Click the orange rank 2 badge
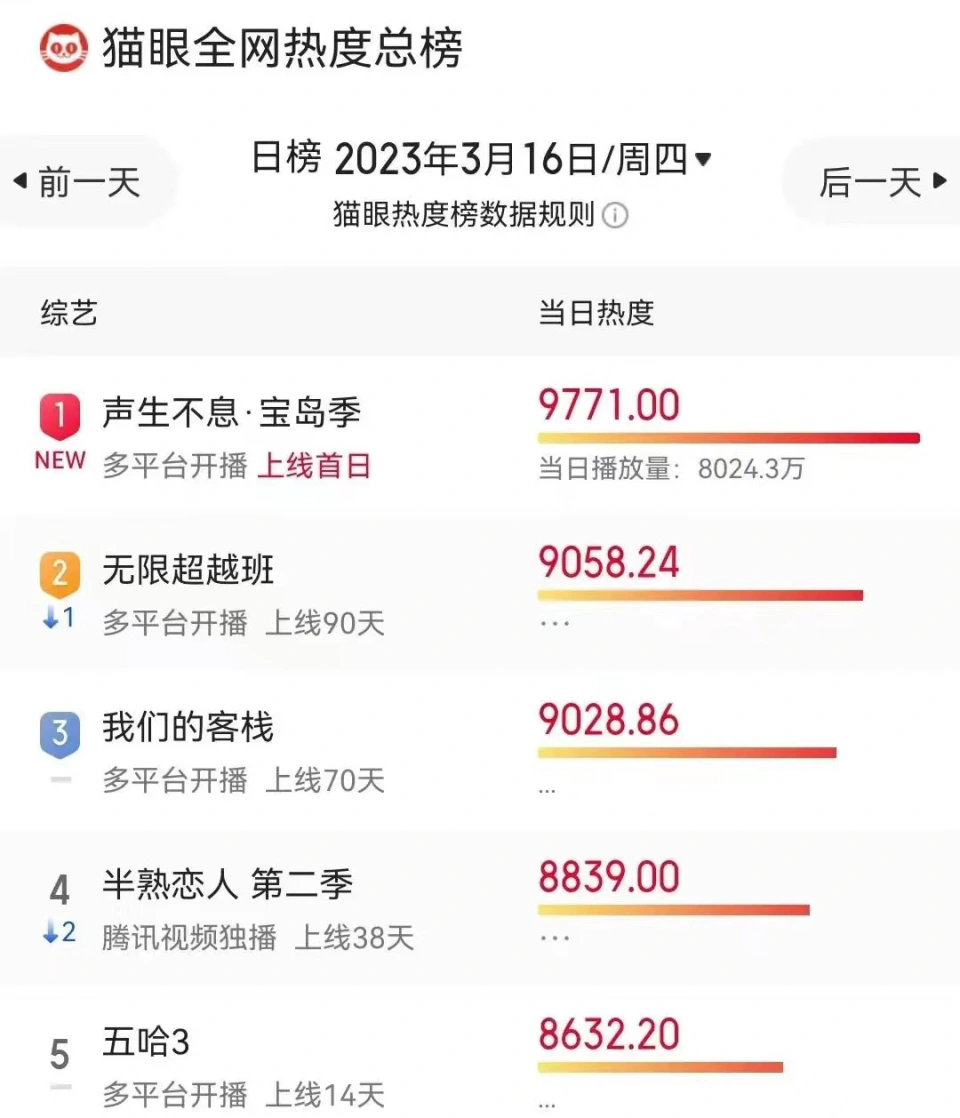This screenshot has height=1118, width=960. click(x=60, y=574)
